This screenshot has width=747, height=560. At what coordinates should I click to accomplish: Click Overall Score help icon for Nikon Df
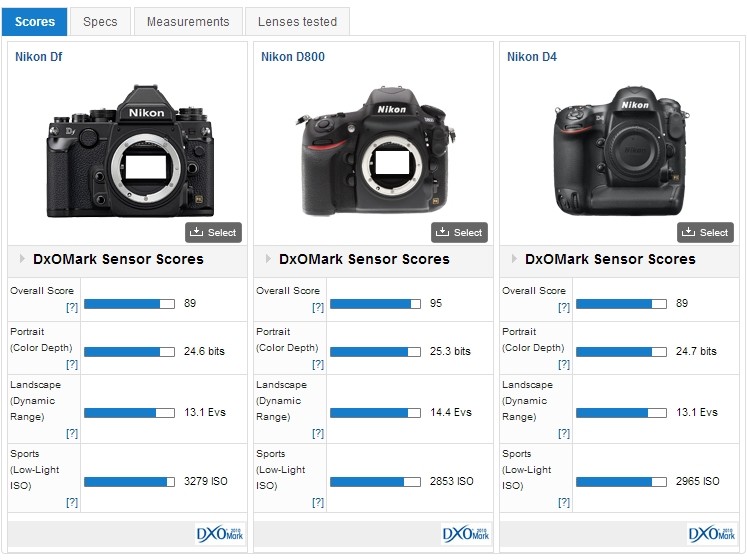71,308
